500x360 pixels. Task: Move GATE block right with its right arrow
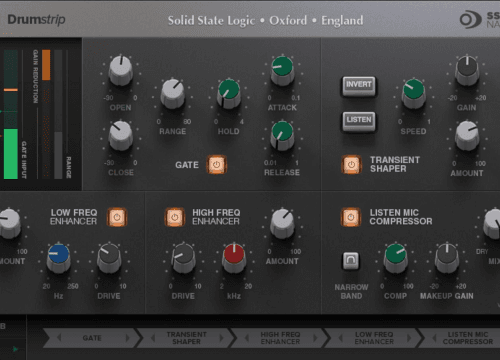click(x=127, y=338)
